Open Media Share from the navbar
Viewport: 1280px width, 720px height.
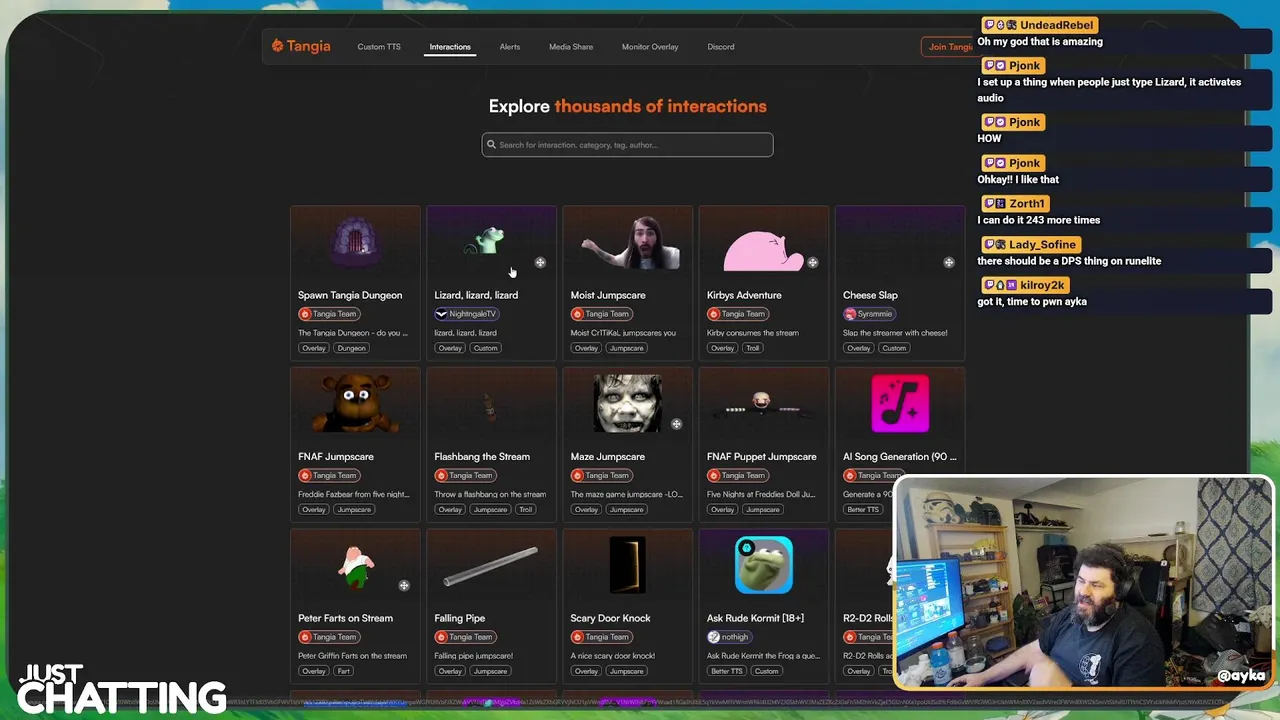(571, 47)
